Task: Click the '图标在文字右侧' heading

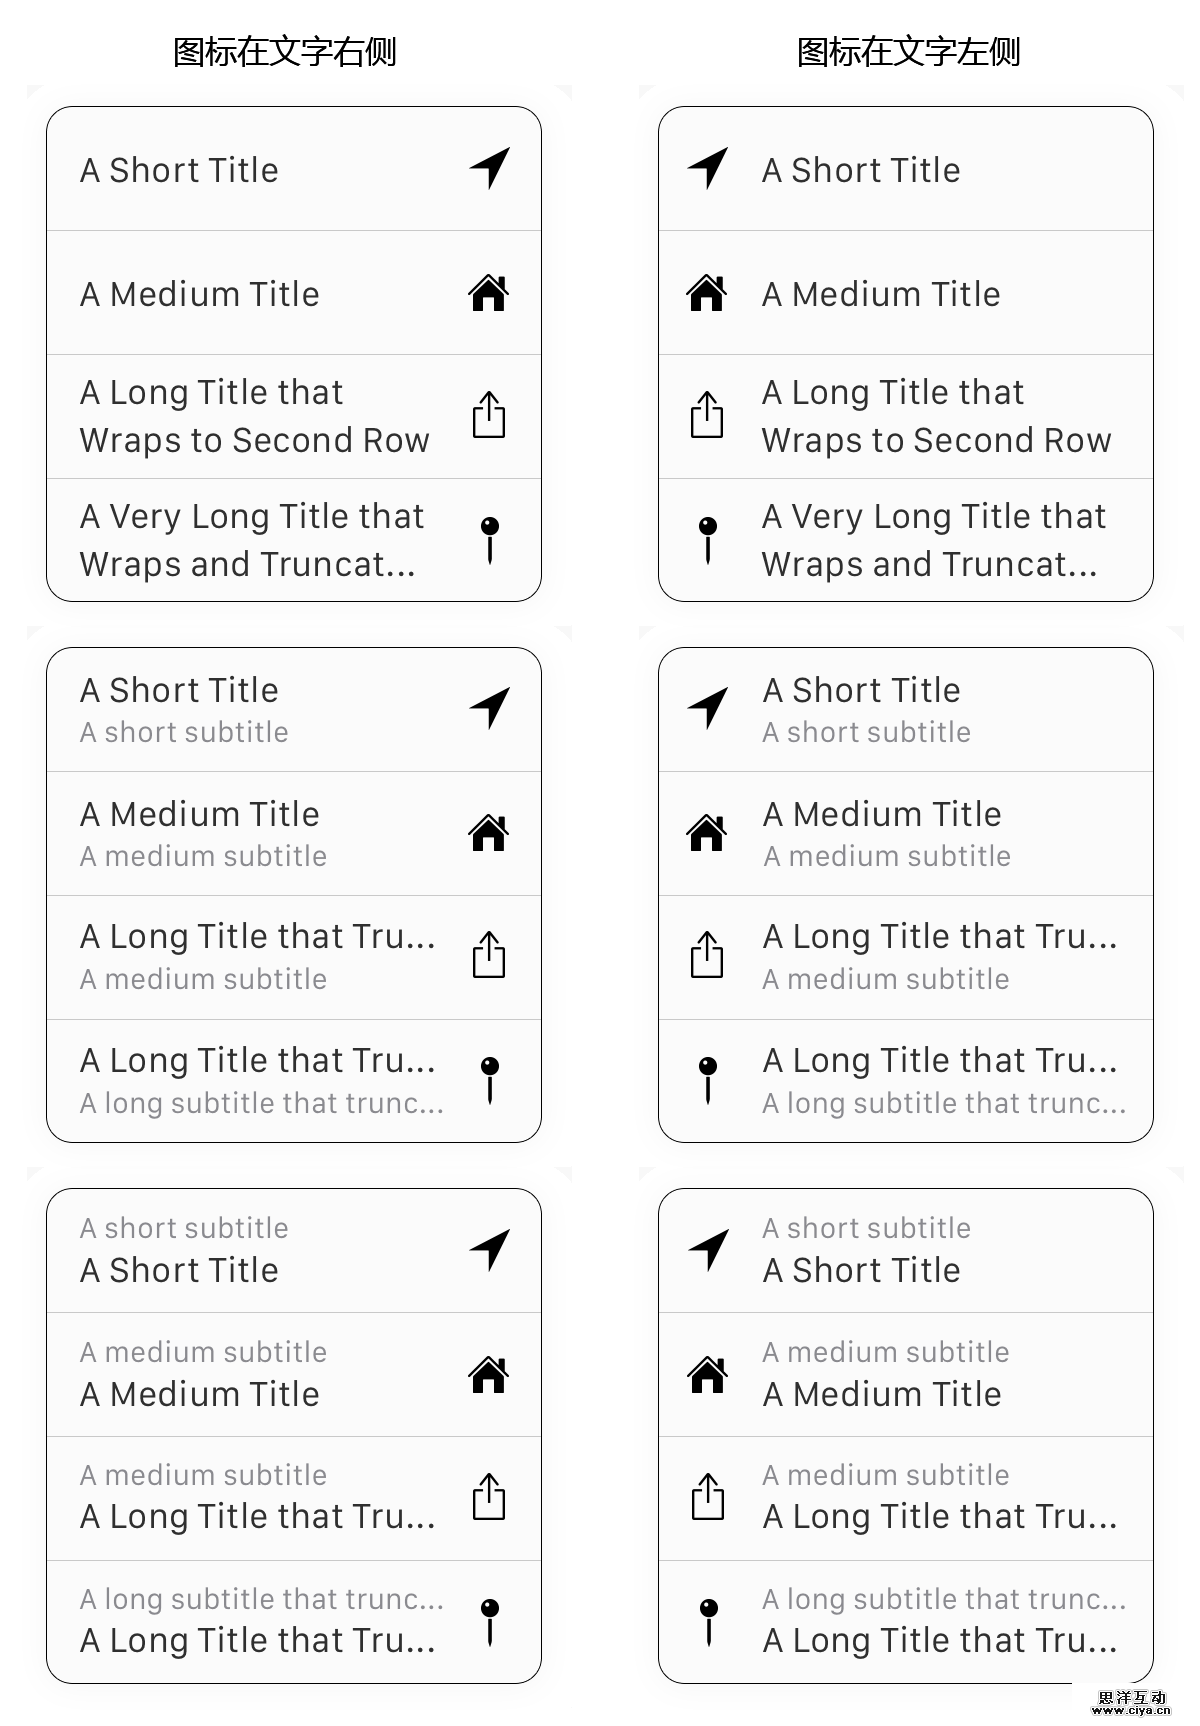Action: 285,52
